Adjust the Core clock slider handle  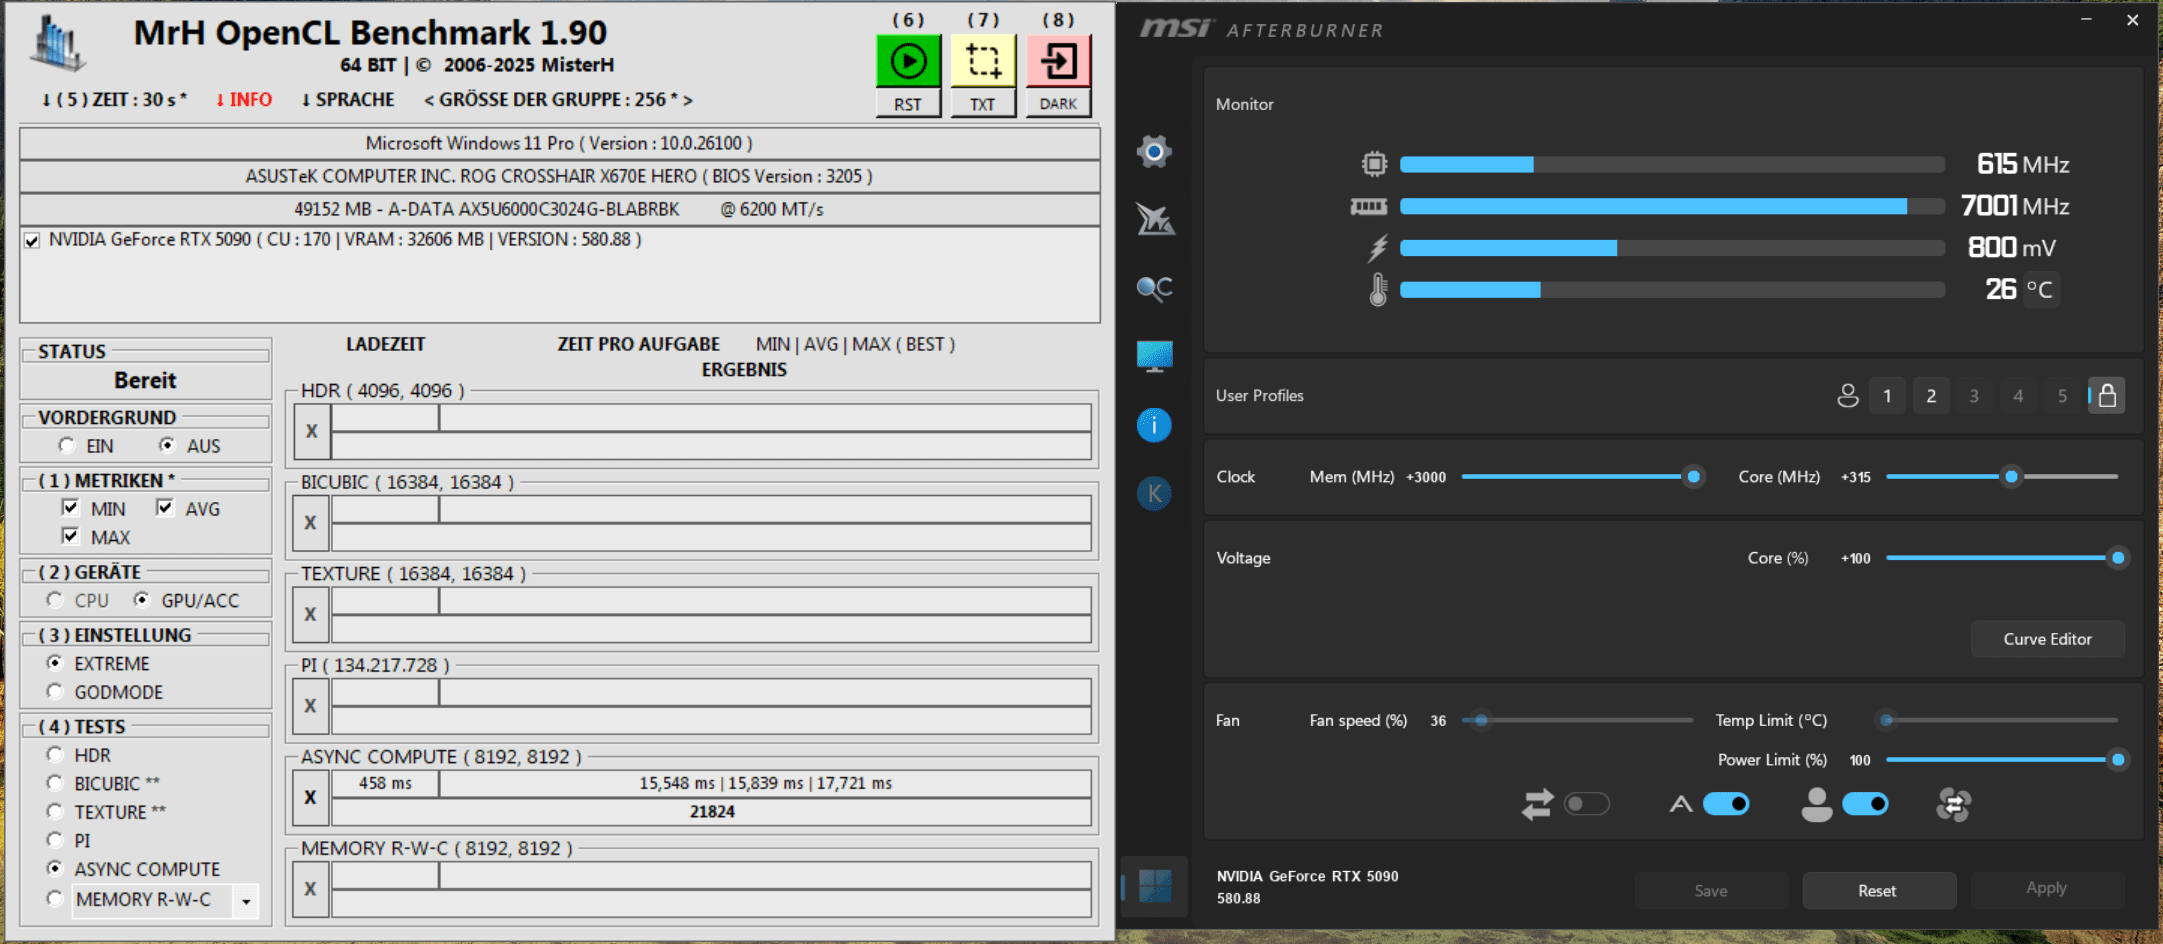pos(2011,477)
